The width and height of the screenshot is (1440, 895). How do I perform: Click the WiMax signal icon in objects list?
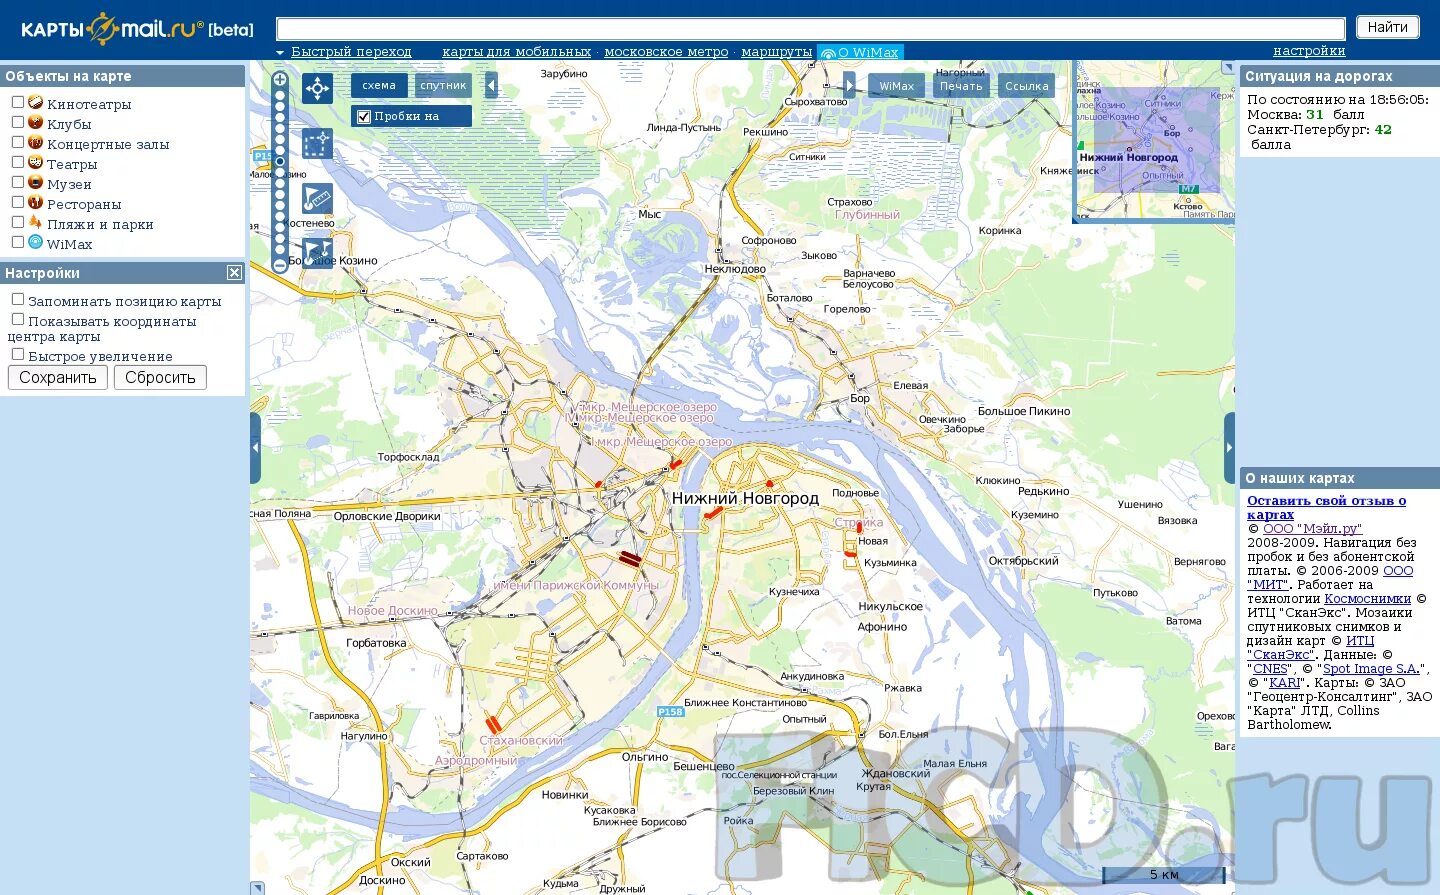35,242
